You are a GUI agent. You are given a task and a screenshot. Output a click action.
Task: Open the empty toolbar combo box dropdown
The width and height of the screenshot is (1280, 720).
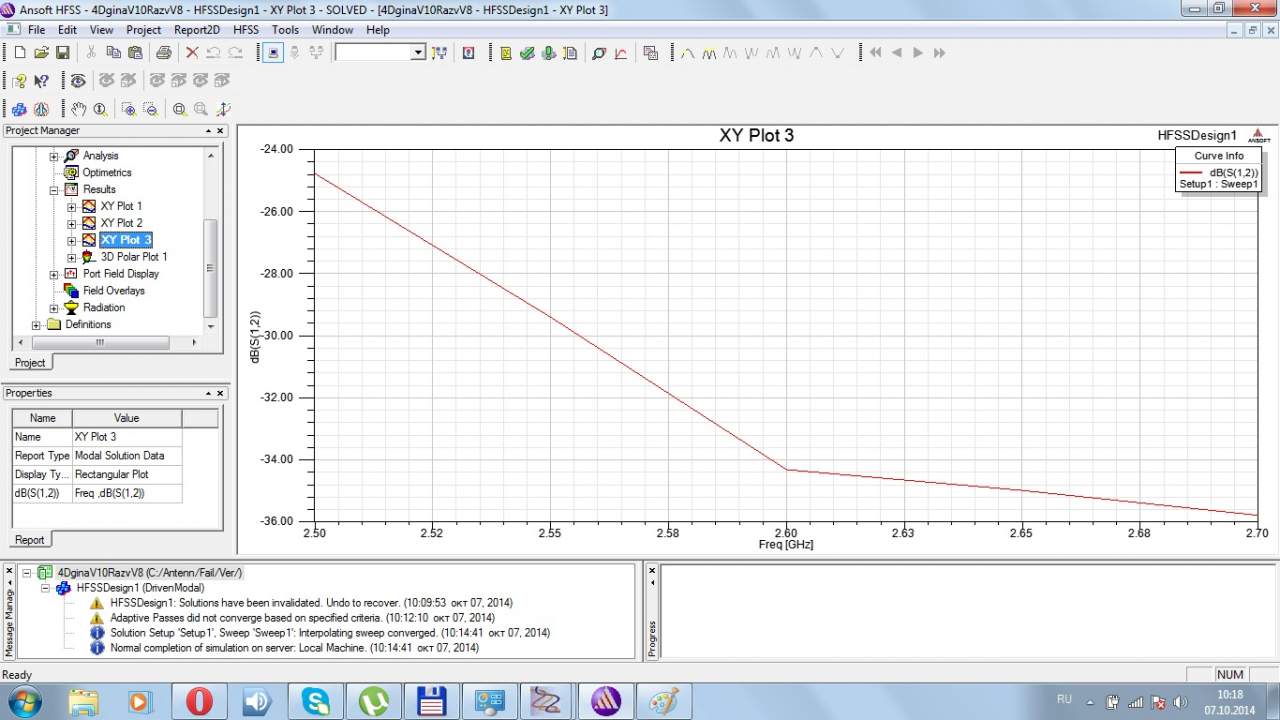418,53
